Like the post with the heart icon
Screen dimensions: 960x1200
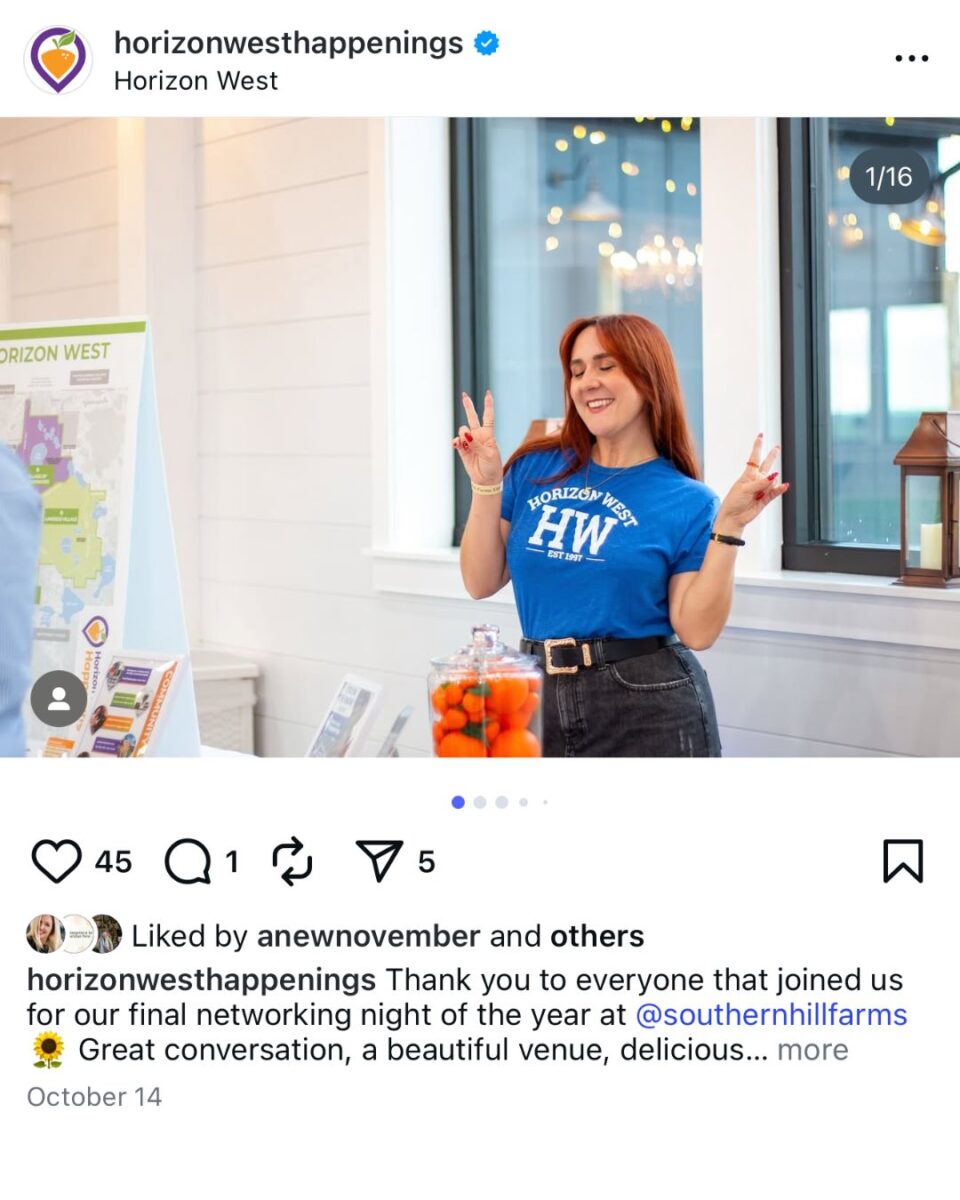point(56,861)
